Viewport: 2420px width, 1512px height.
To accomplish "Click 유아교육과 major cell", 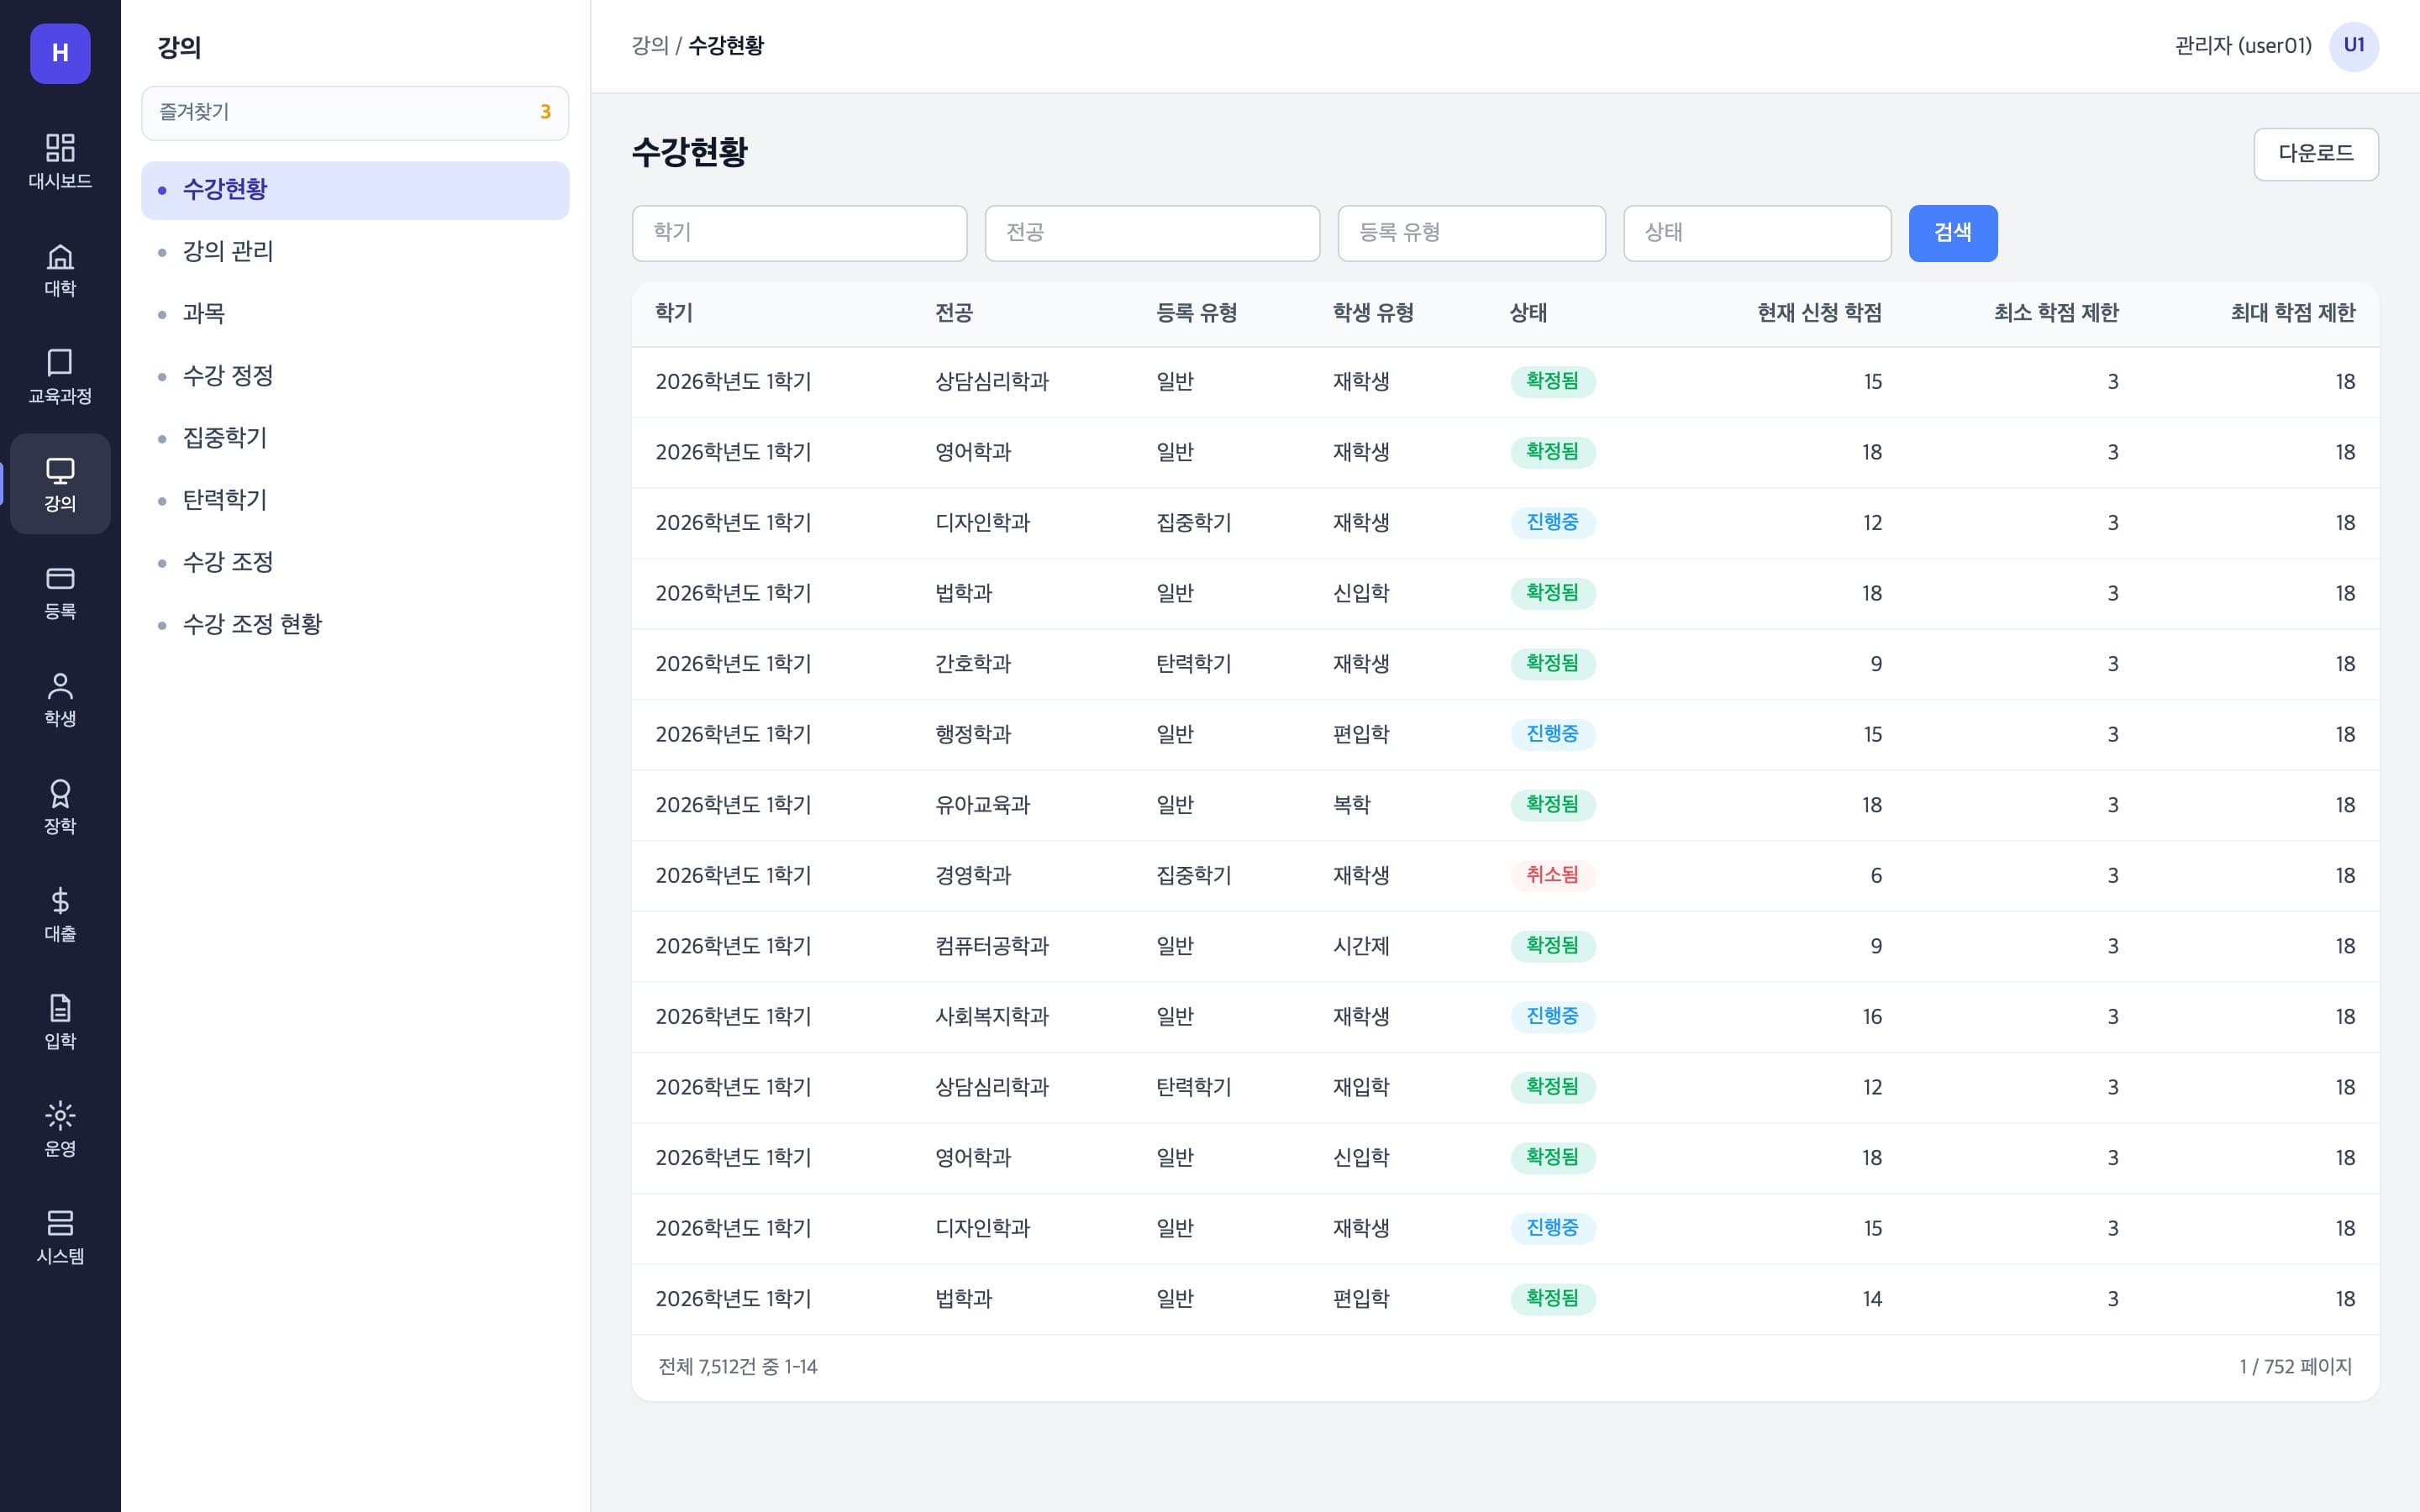I will (982, 805).
